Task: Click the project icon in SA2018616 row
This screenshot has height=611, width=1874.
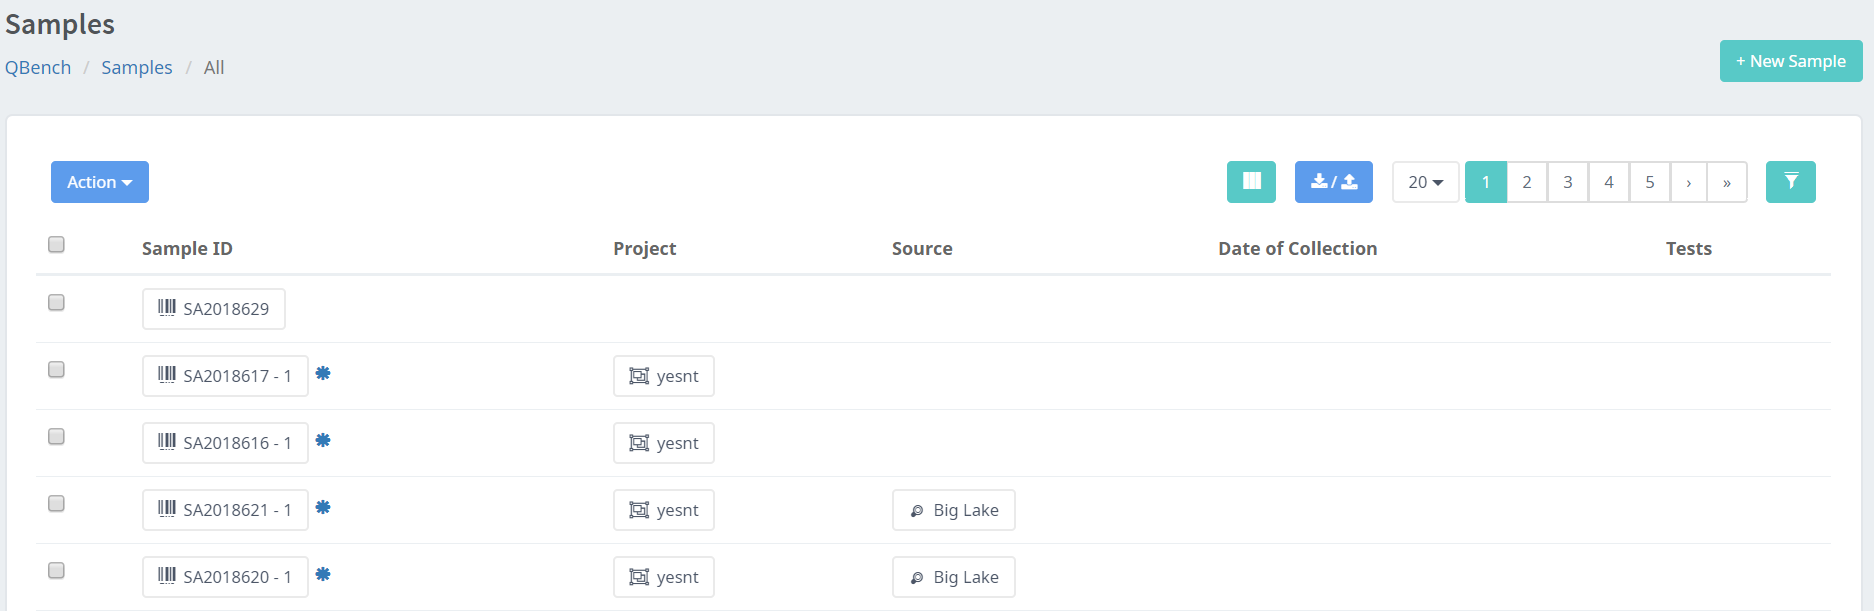Action: click(639, 443)
